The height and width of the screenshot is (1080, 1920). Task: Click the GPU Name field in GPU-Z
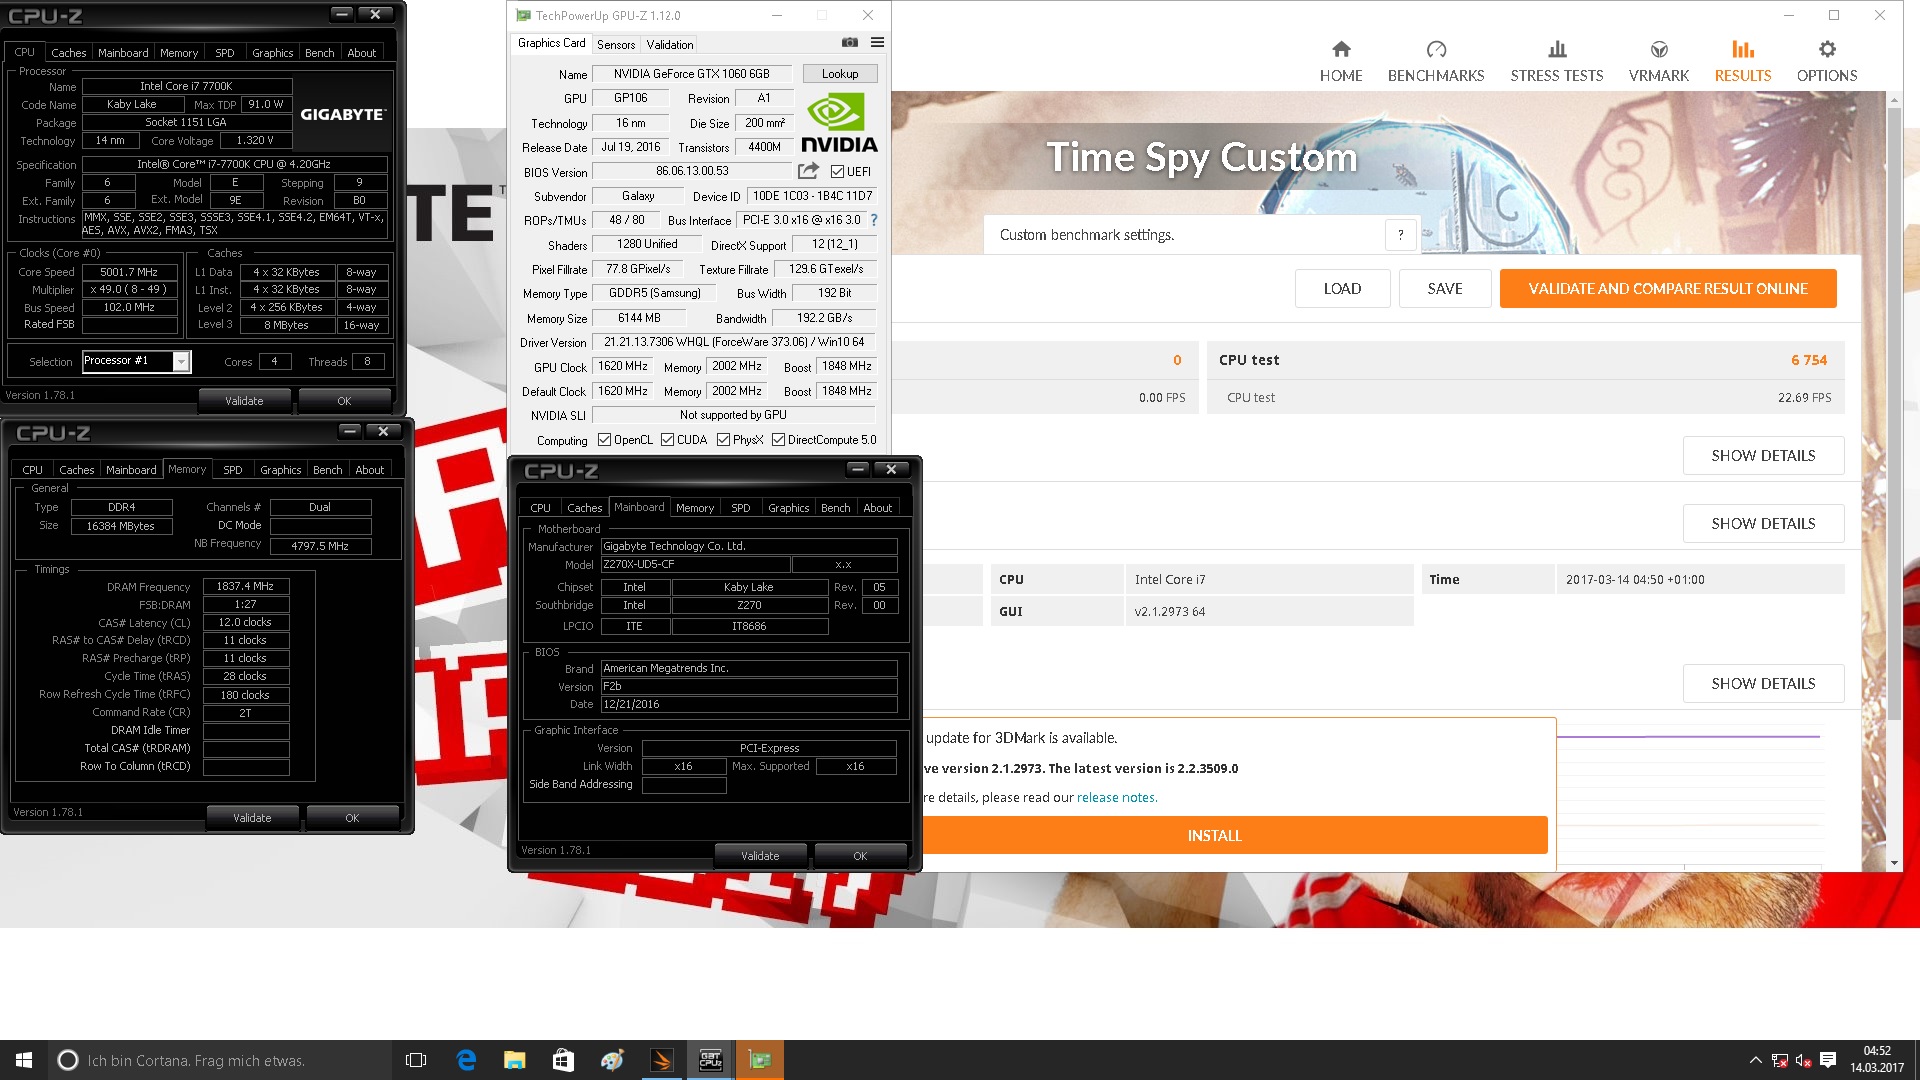pos(691,74)
